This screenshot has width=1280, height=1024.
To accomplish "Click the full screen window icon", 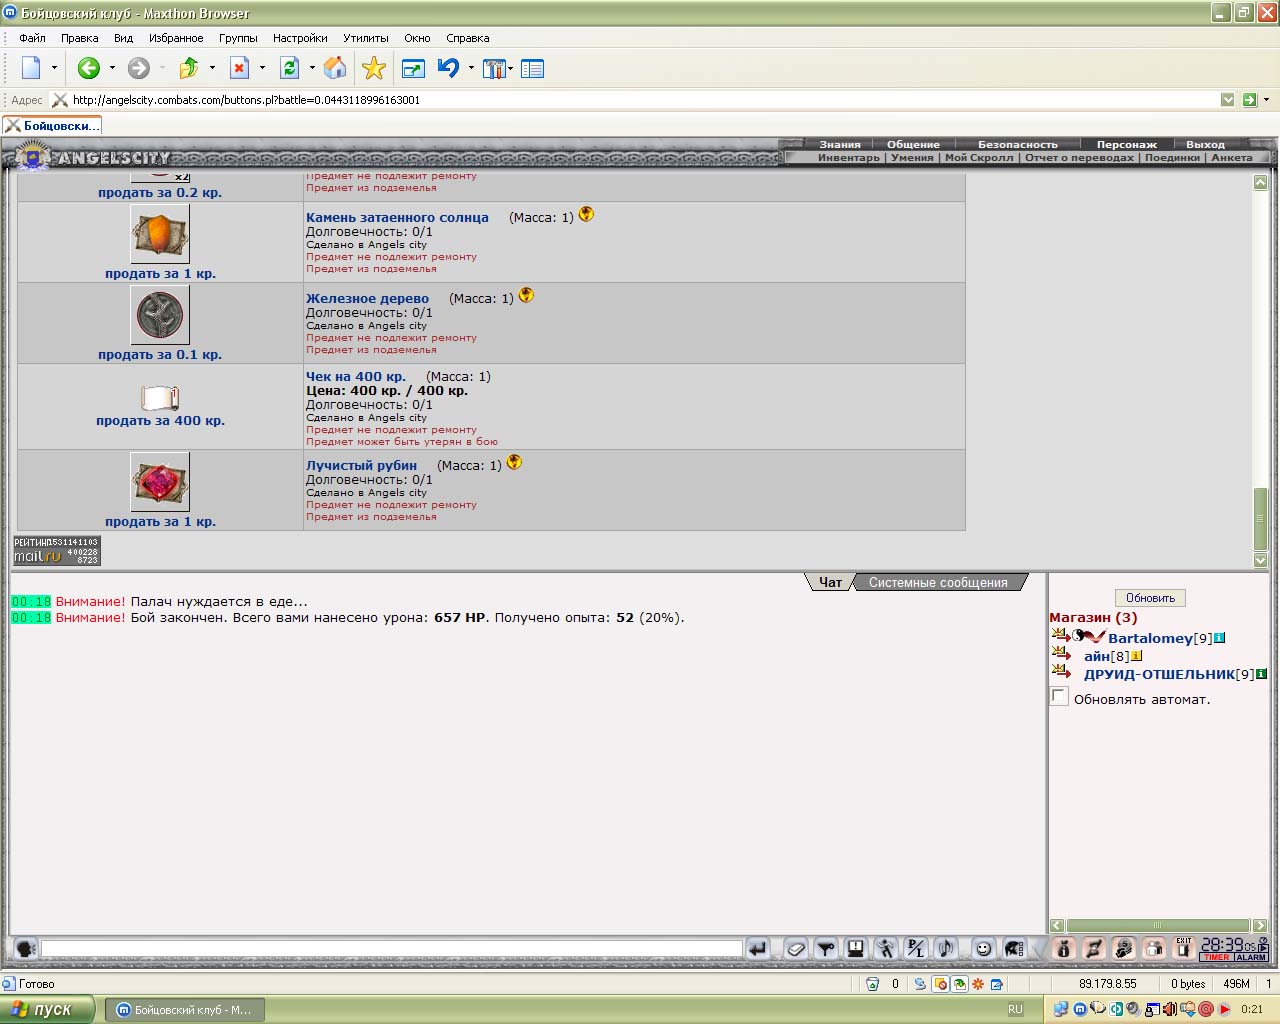I will [412, 68].
